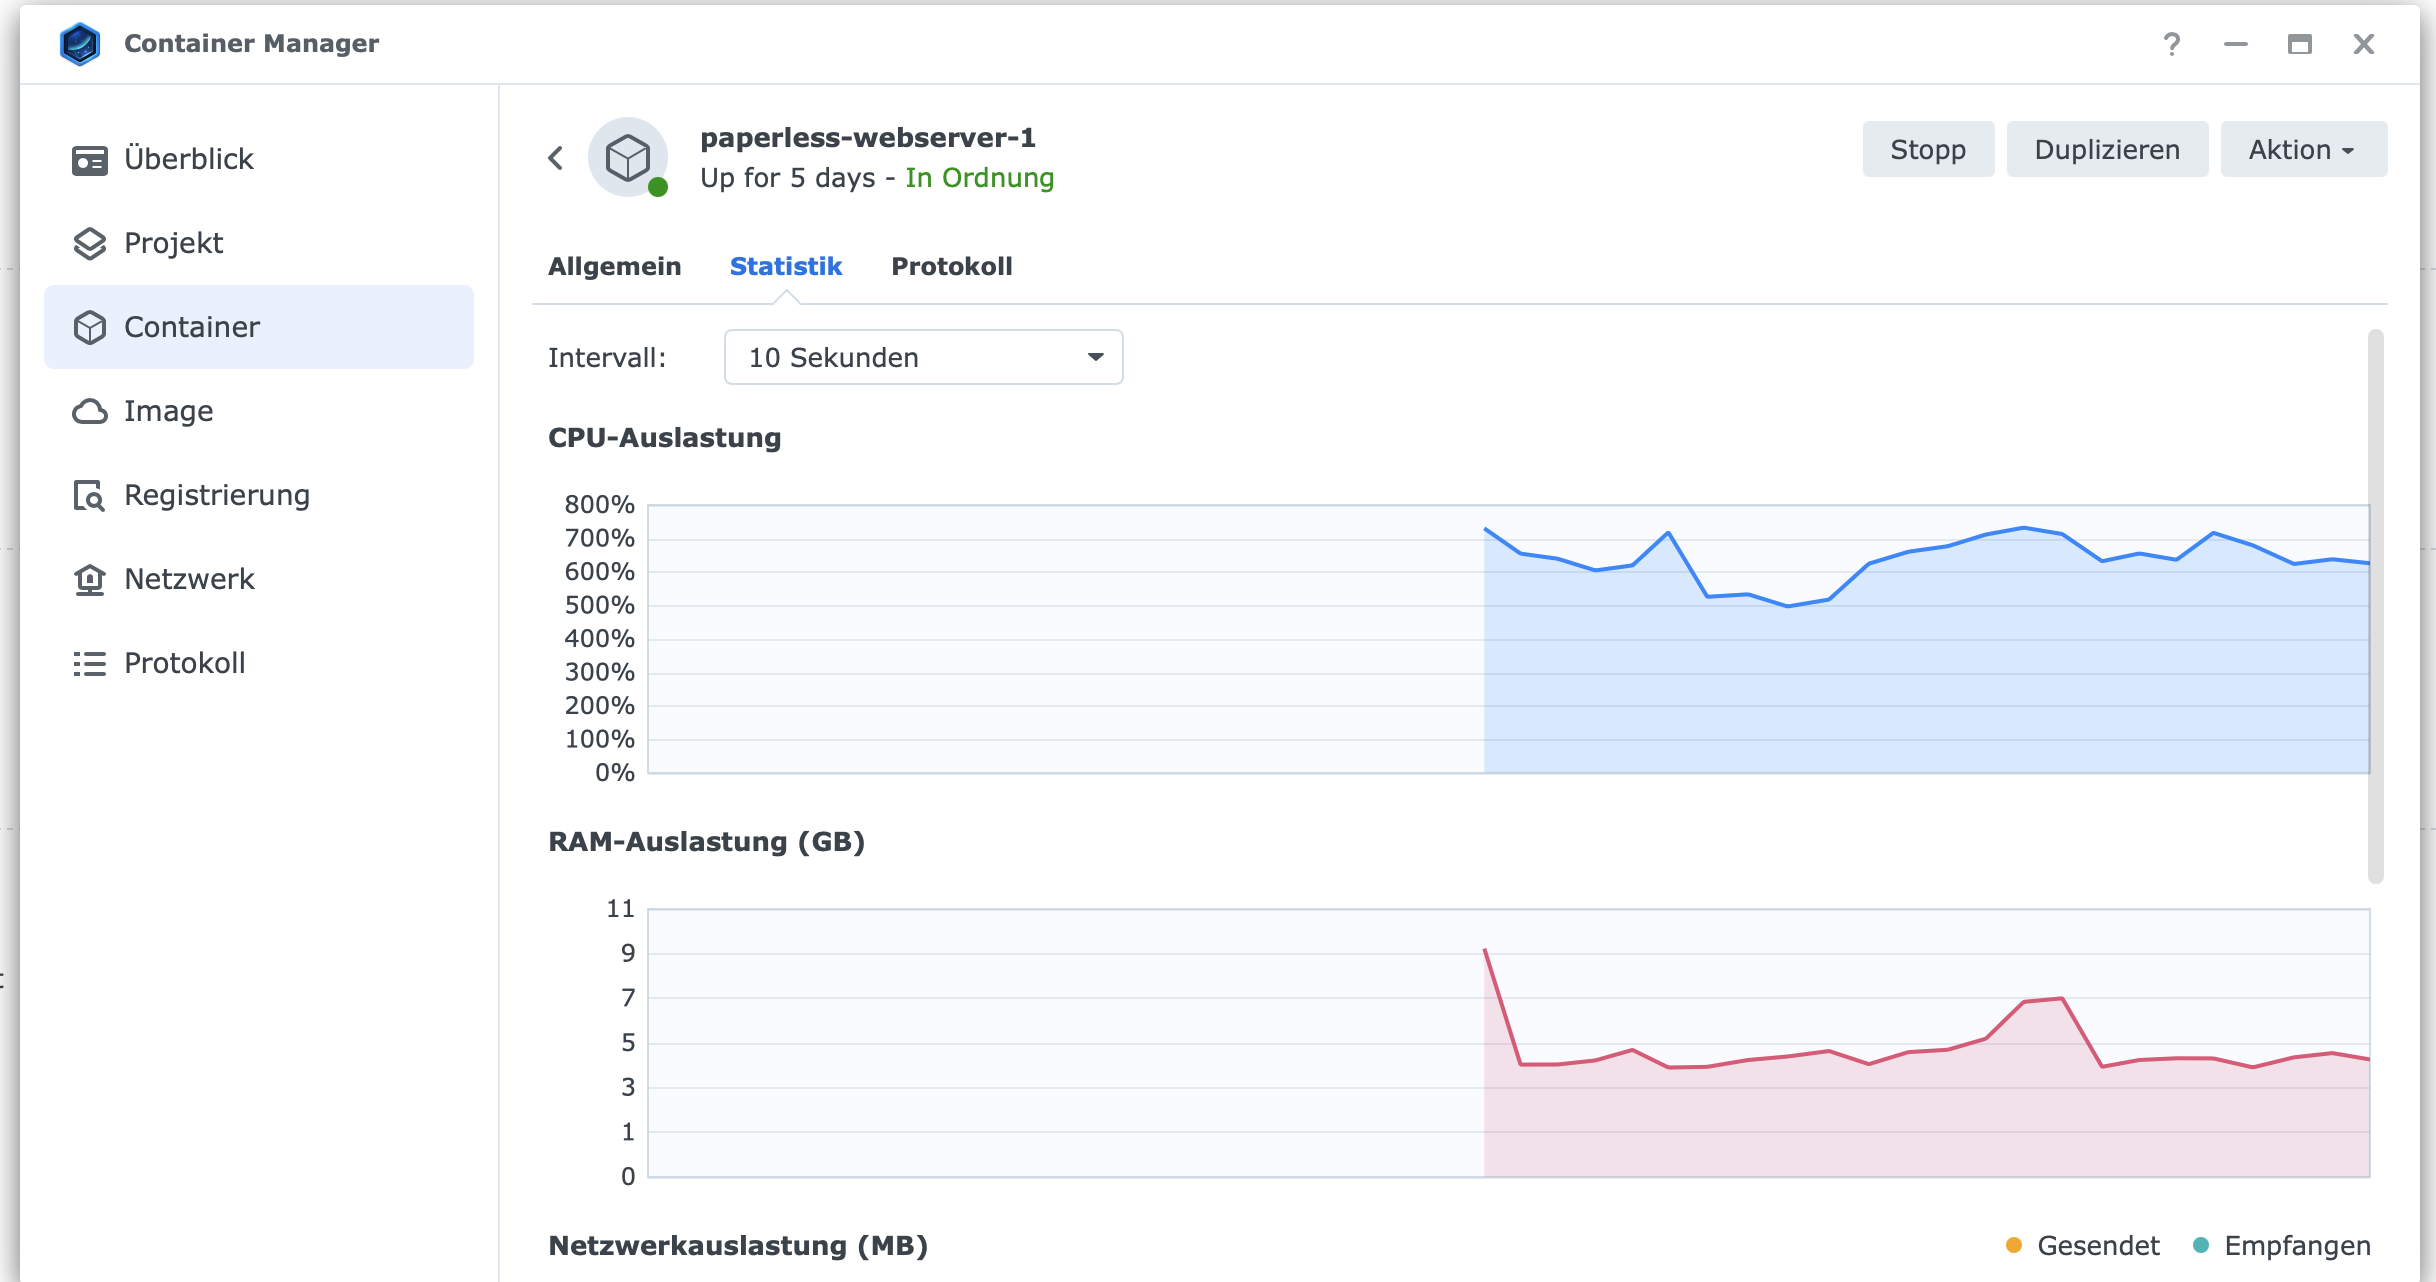This screenshot has height=1282, width=2436.
Task: Toggle Gesendet legend entry in network chart
Action: click(x=2083, y=1246)
